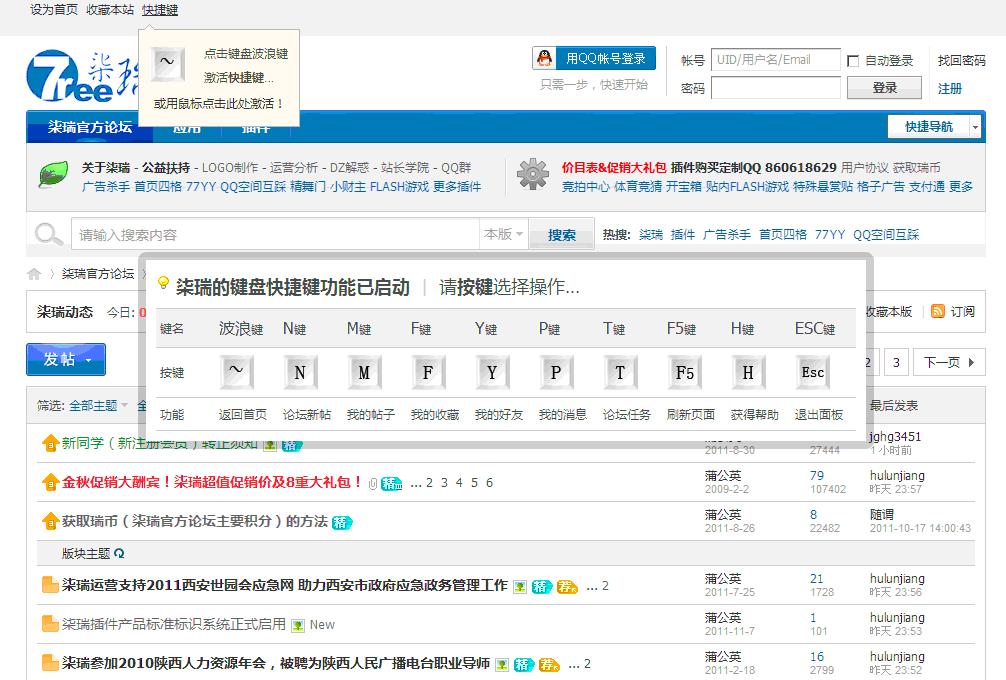This screenshot has height=680, width=1006.
Task: Click the T key for 论坛任务
Action: point(620,372)
